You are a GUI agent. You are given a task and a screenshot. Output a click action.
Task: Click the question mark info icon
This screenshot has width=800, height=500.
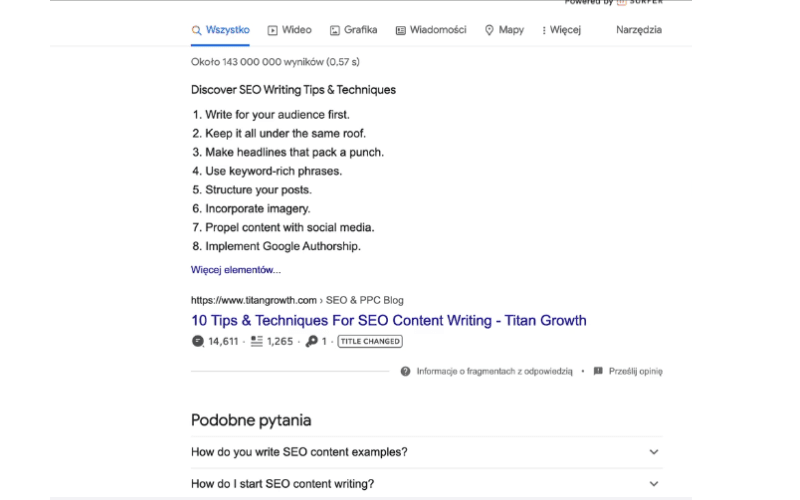[406, 371]
